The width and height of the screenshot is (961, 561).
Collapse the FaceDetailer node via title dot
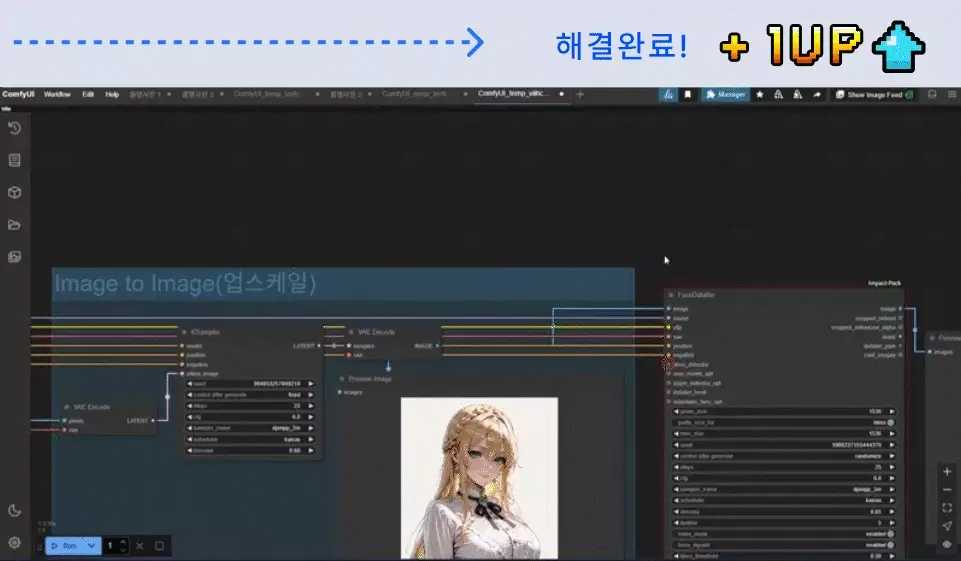tap(670, 295)
